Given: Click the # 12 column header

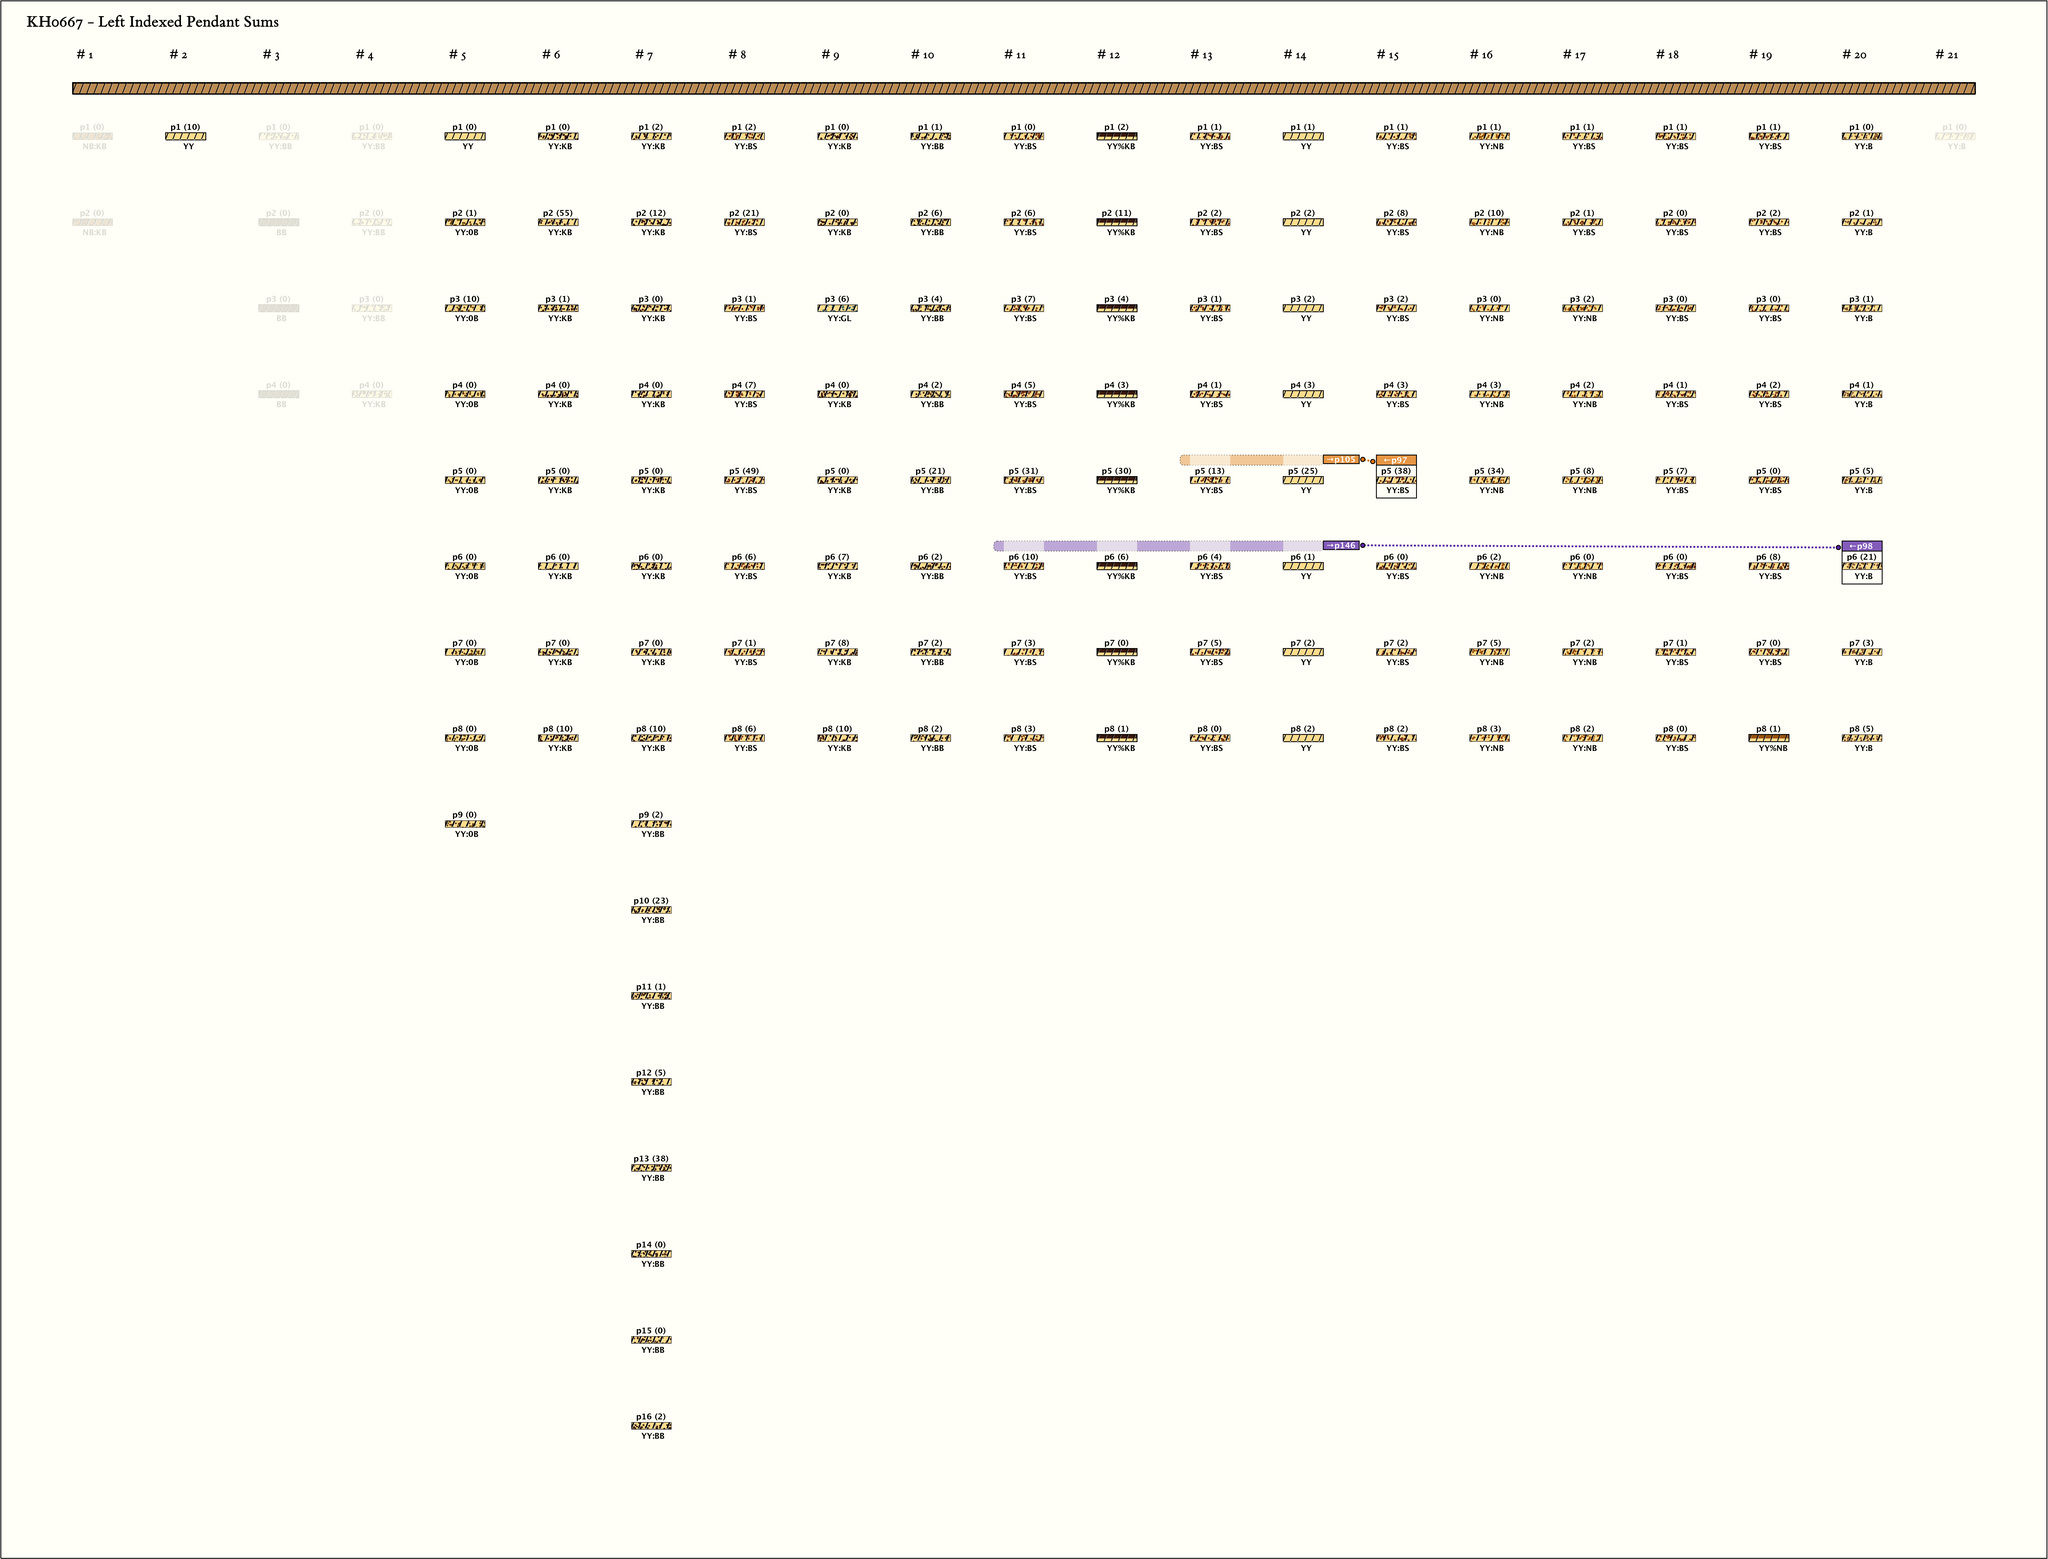Looking at the screenshot, I should [1108, 55].
